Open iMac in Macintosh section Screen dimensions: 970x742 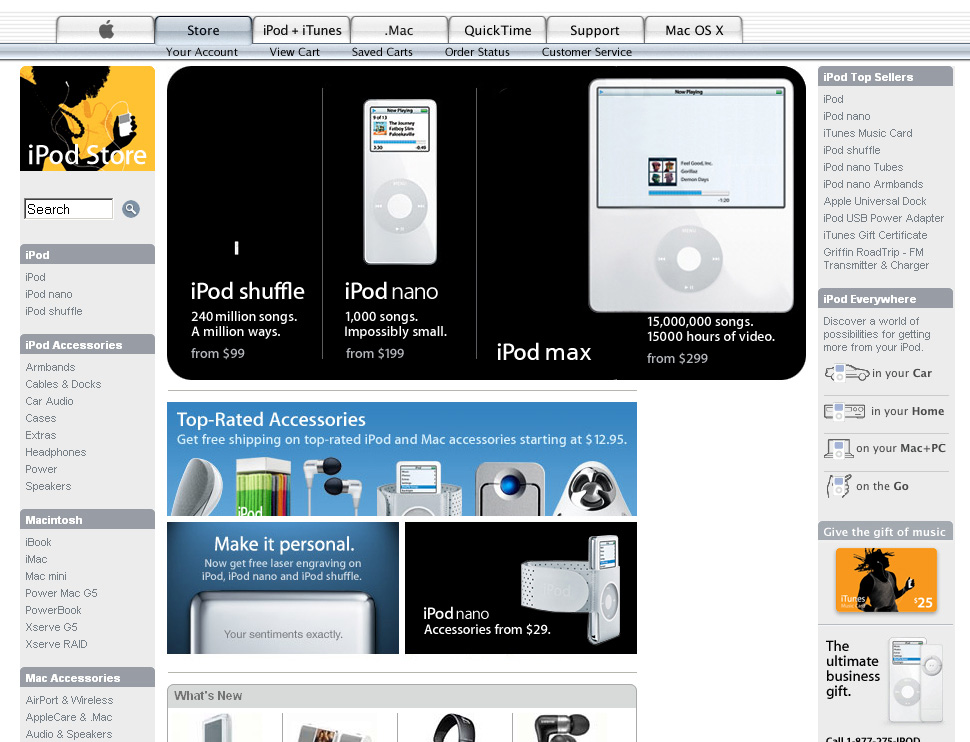point(36,559)
